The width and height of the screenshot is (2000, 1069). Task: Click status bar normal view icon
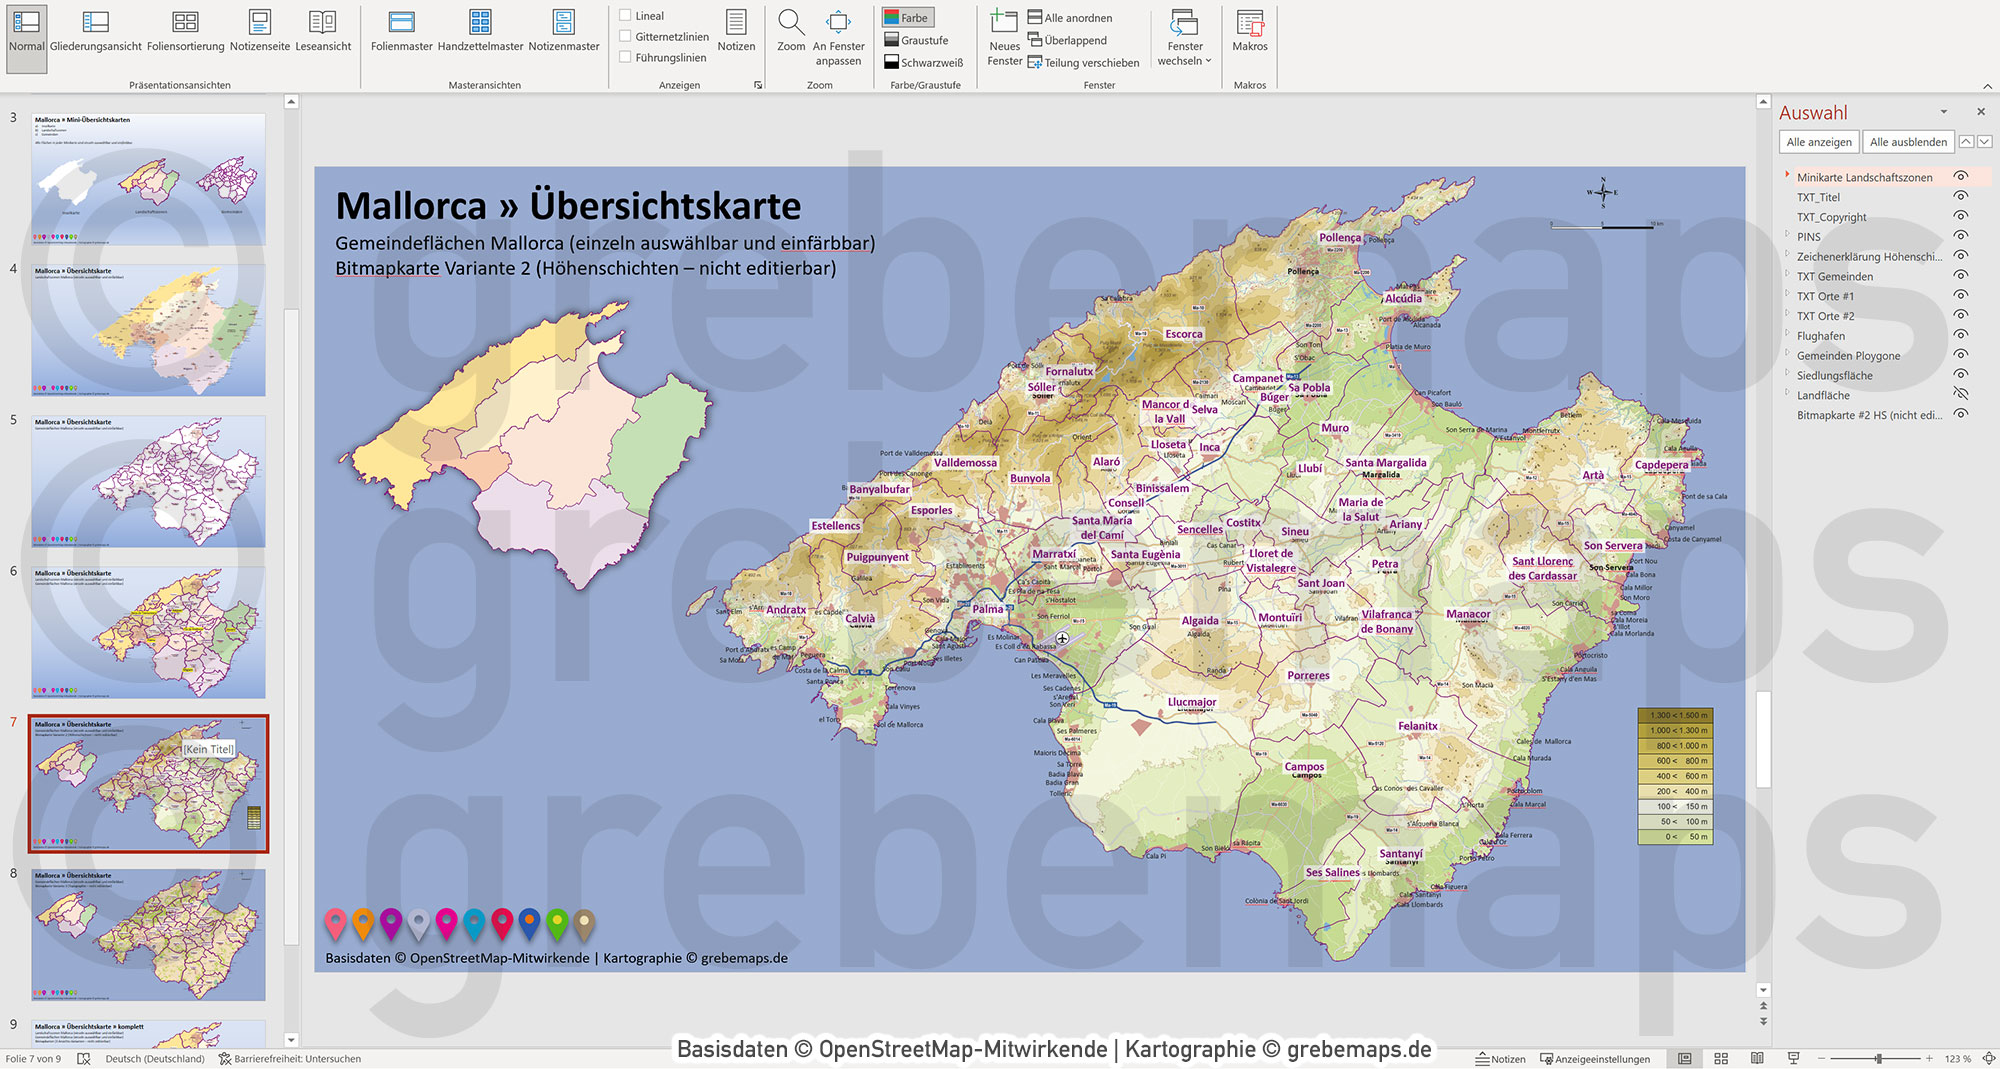pos(1685,1058)
